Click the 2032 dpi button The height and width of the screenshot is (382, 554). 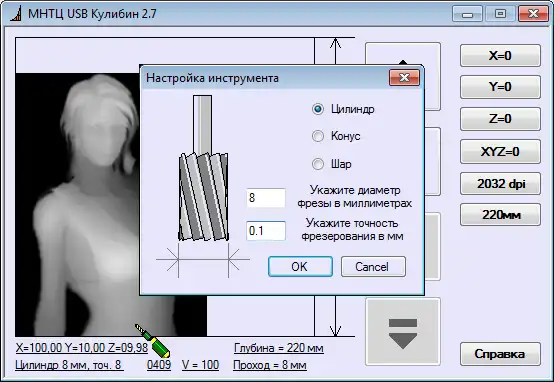(x=500, y=184)
